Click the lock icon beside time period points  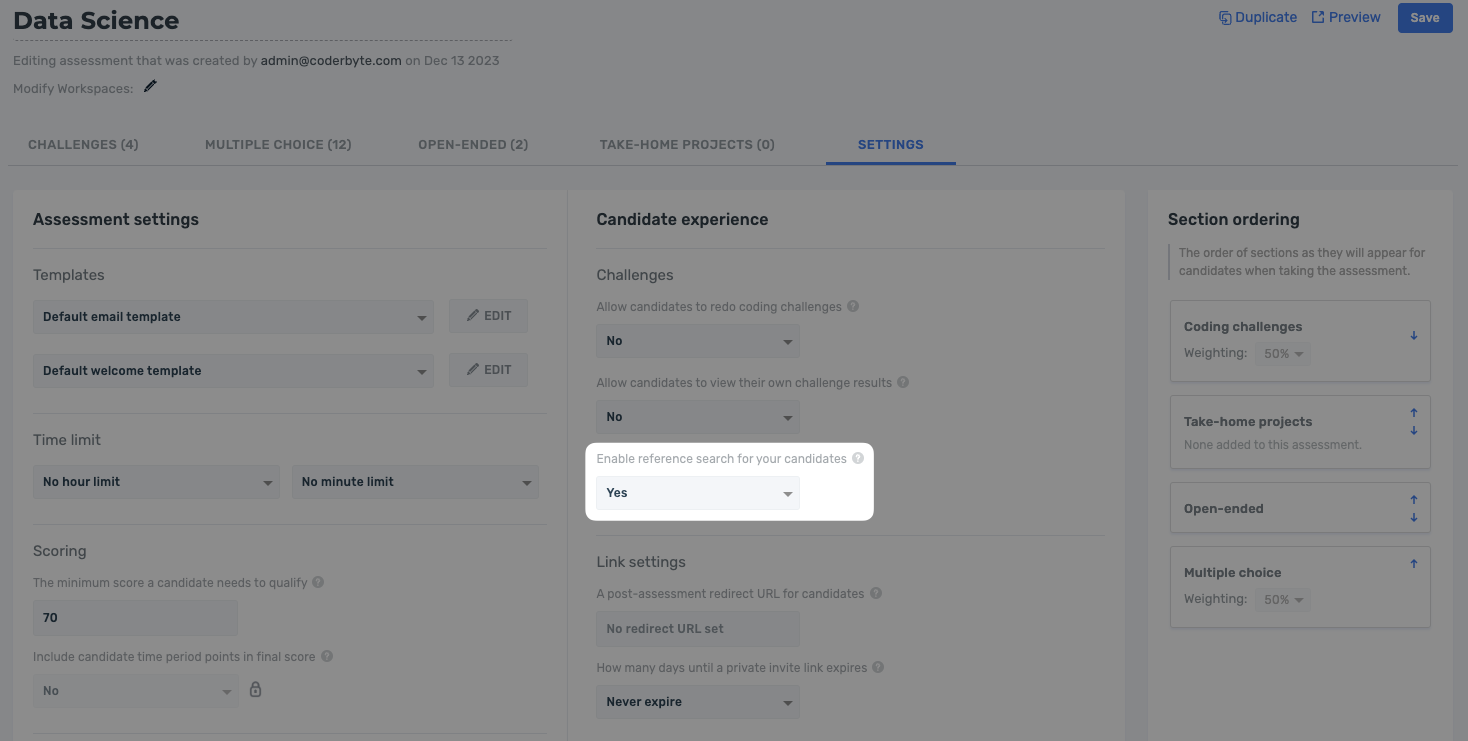[255, 689]
